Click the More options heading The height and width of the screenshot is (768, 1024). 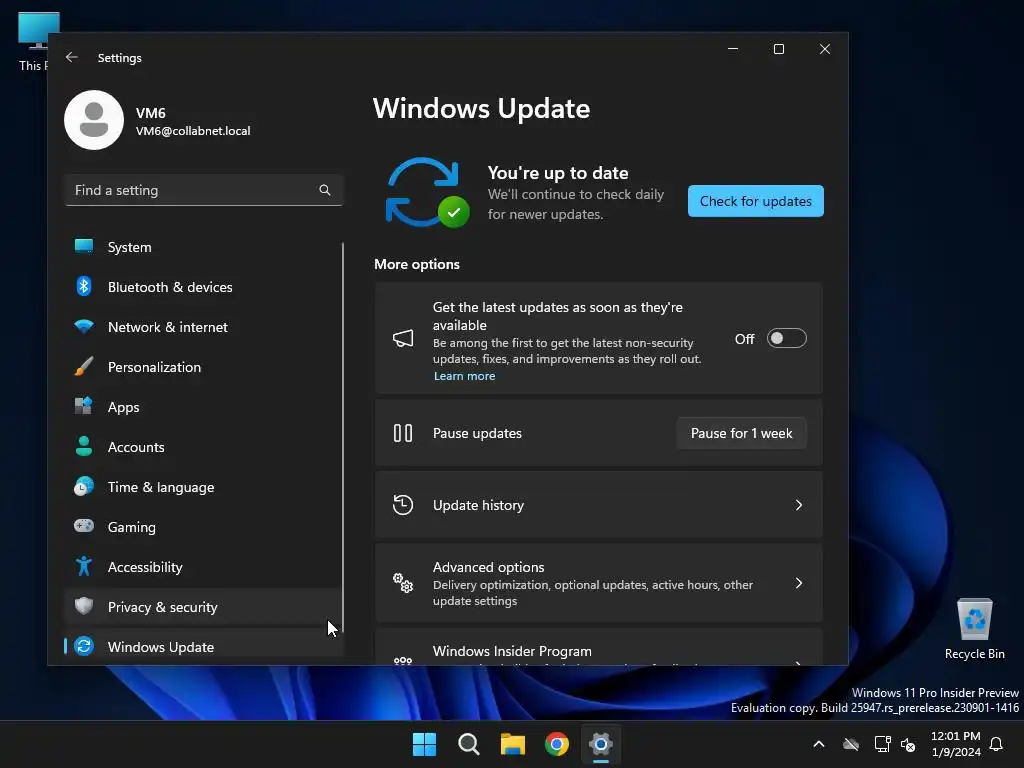[417, 264]
